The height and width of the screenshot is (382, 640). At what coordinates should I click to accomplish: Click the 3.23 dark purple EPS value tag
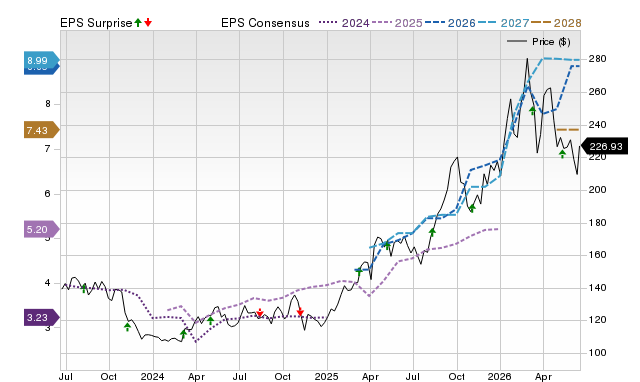click(x=42, y=318)
